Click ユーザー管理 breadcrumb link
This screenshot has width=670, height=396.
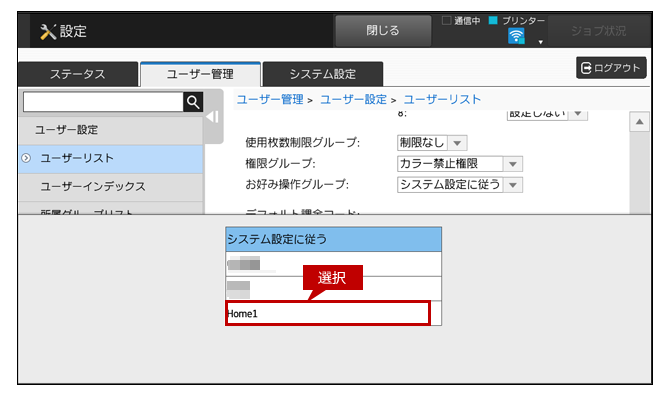[270, 100]
